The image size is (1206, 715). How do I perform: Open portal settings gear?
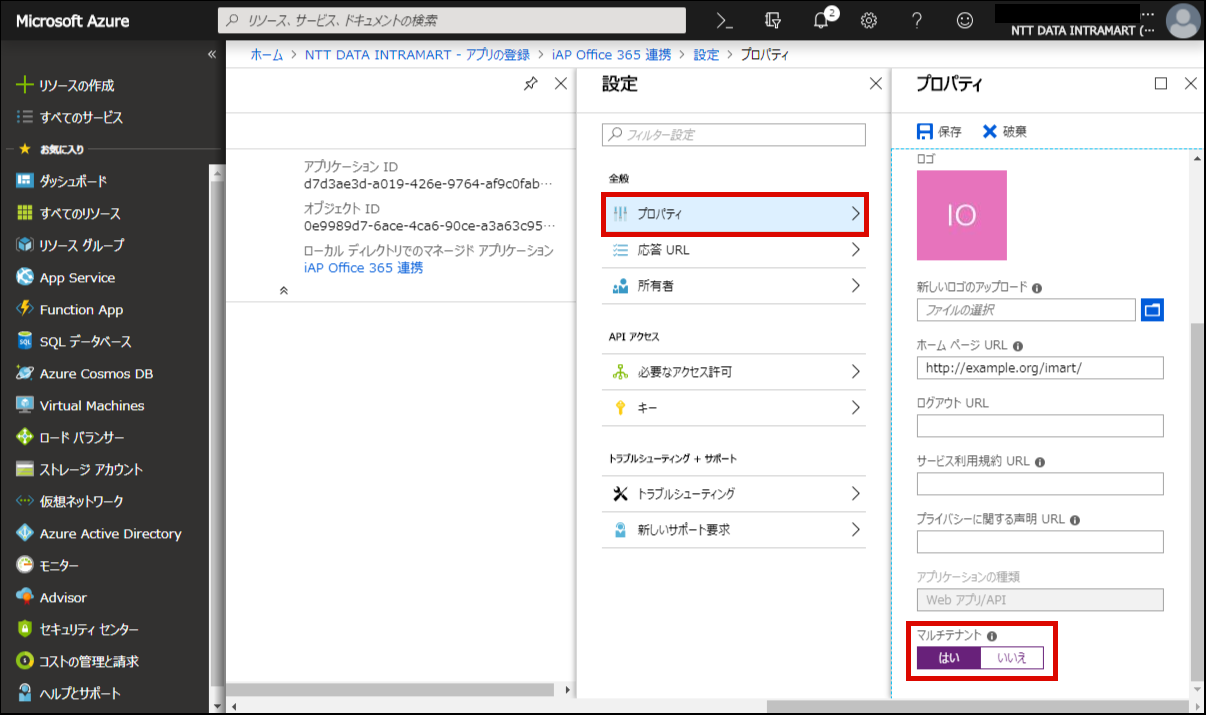pos(869,20)
